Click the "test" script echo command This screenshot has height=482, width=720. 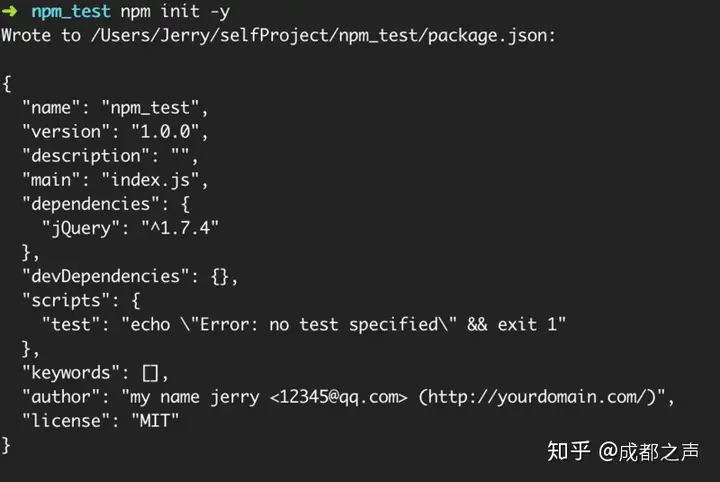[x=343, y=325]
